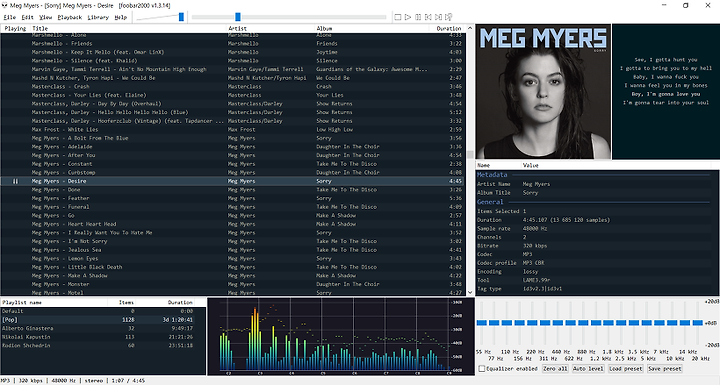
Task: Open the File menu
Action: (10, 17)
